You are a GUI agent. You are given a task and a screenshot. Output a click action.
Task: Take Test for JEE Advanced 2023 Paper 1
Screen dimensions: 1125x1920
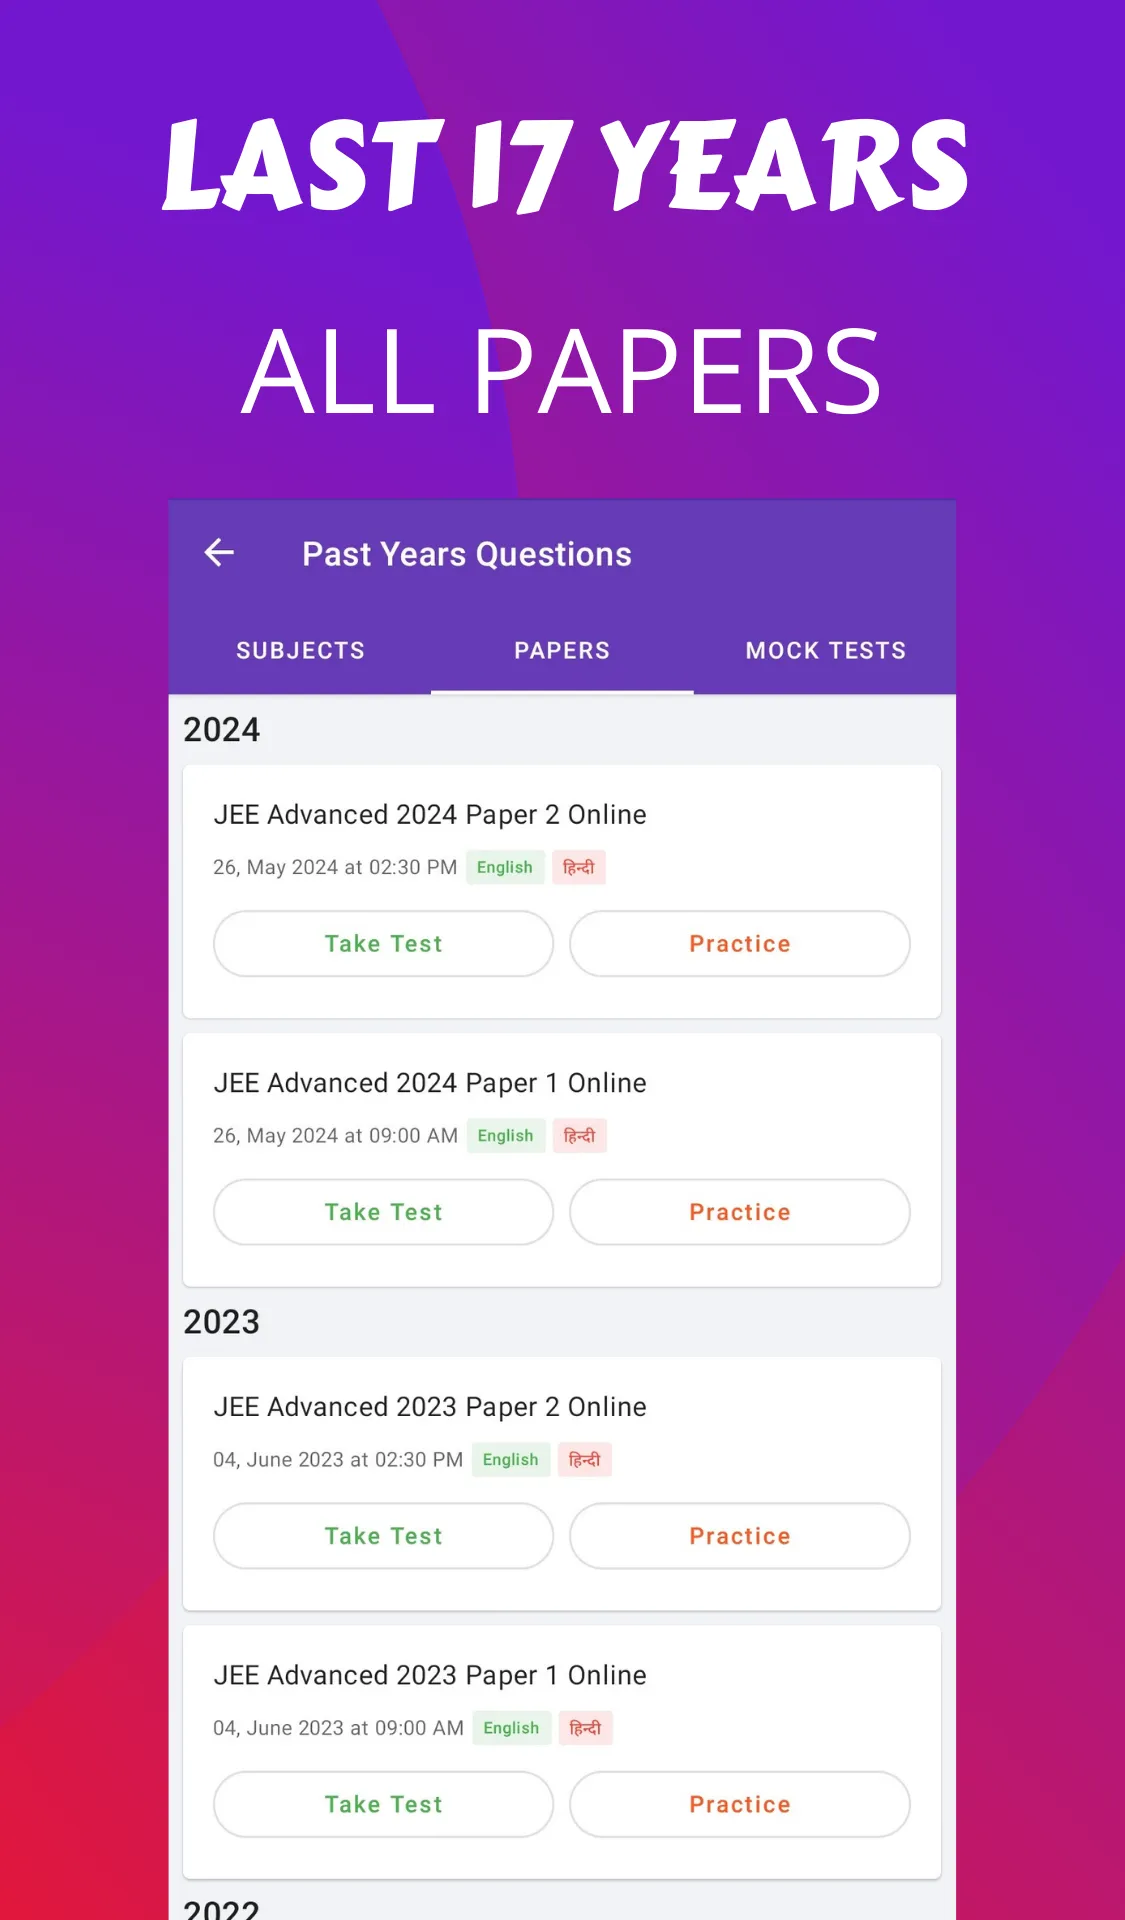click(x=383, y=1804)
